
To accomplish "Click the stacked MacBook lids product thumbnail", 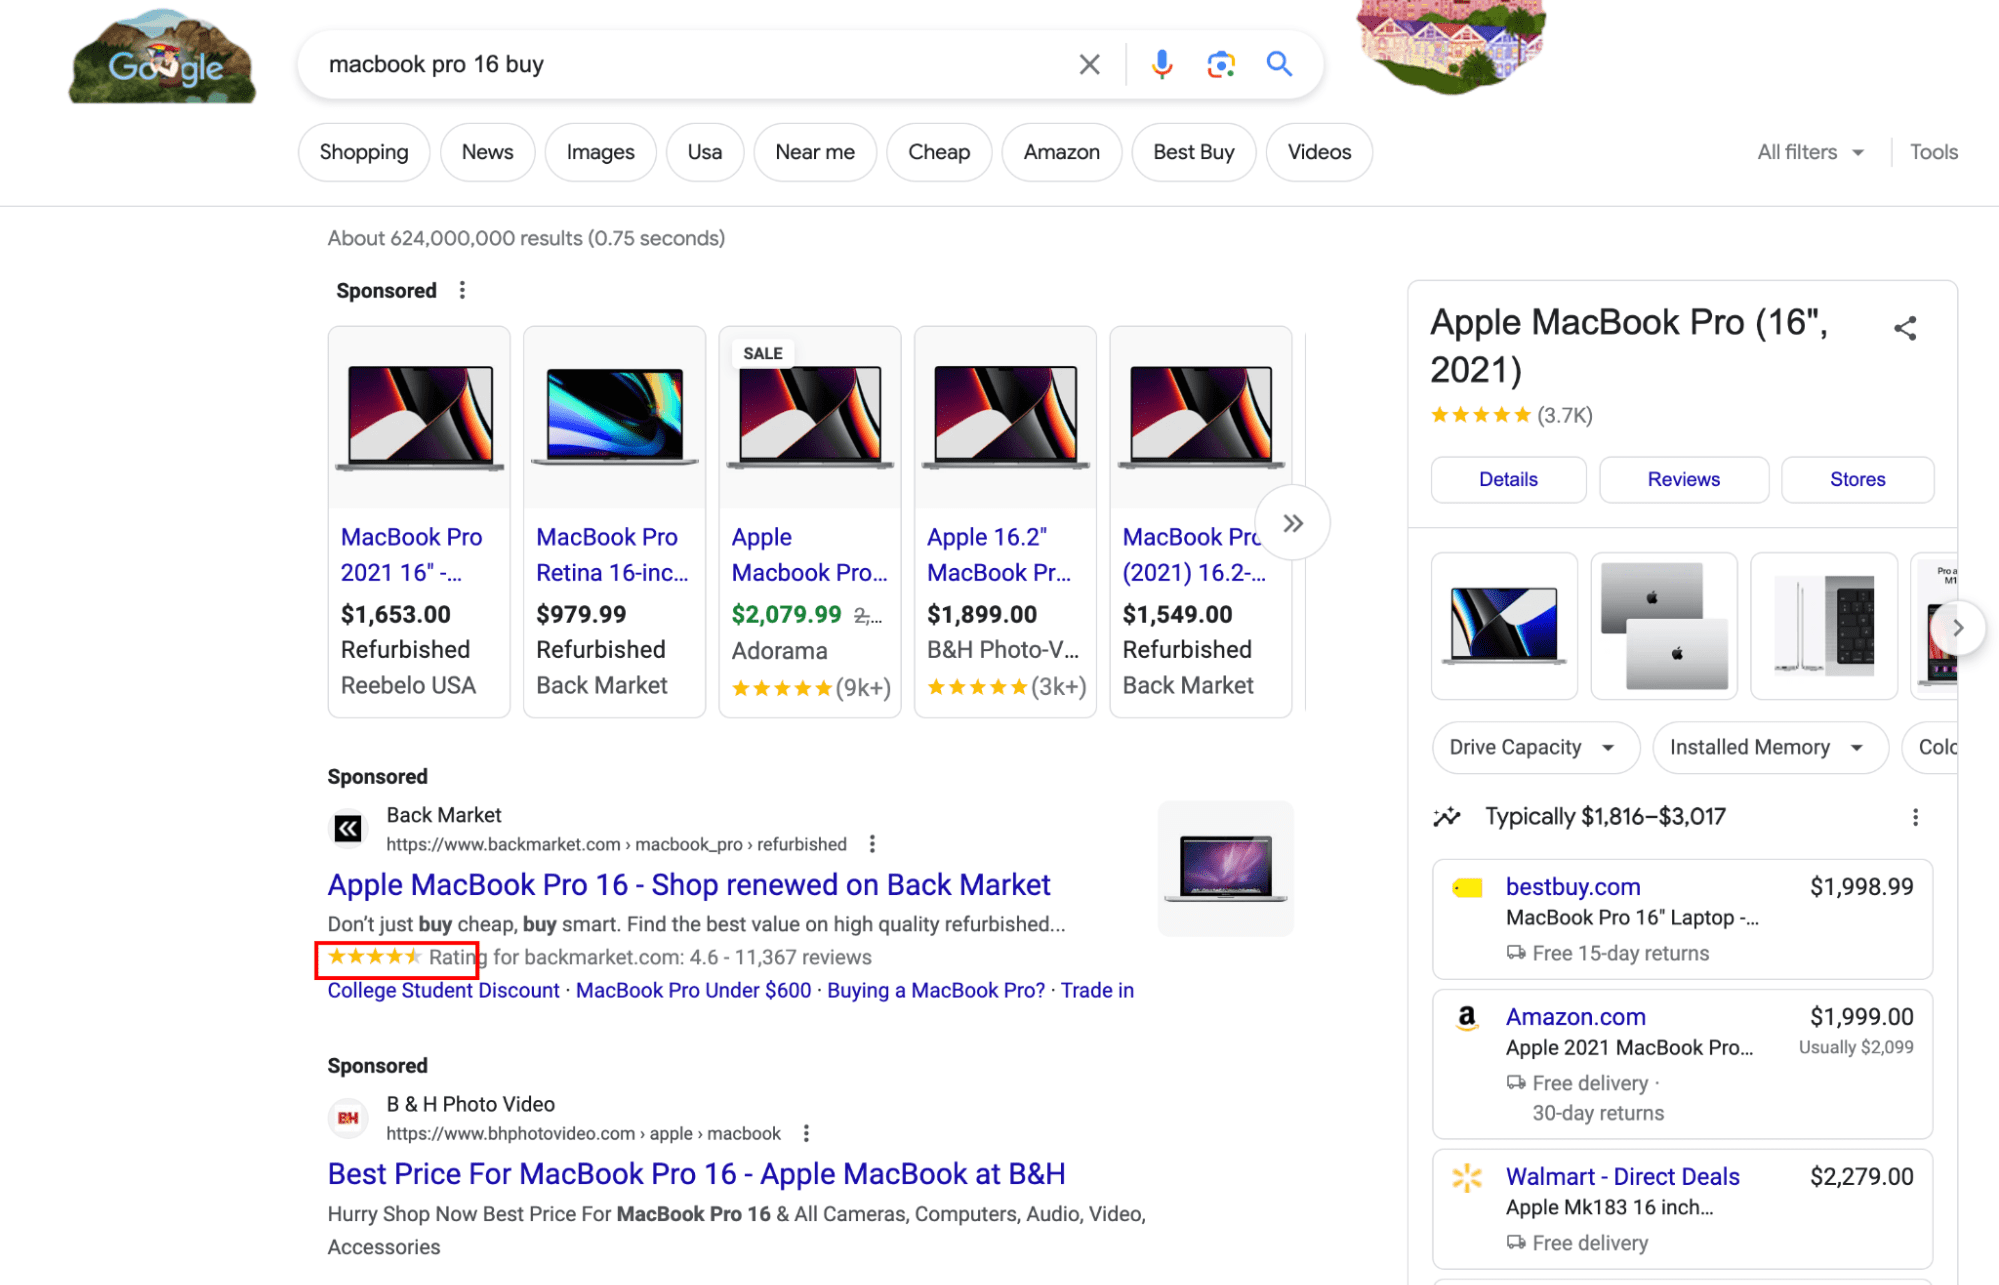I will click(1663, 626).
